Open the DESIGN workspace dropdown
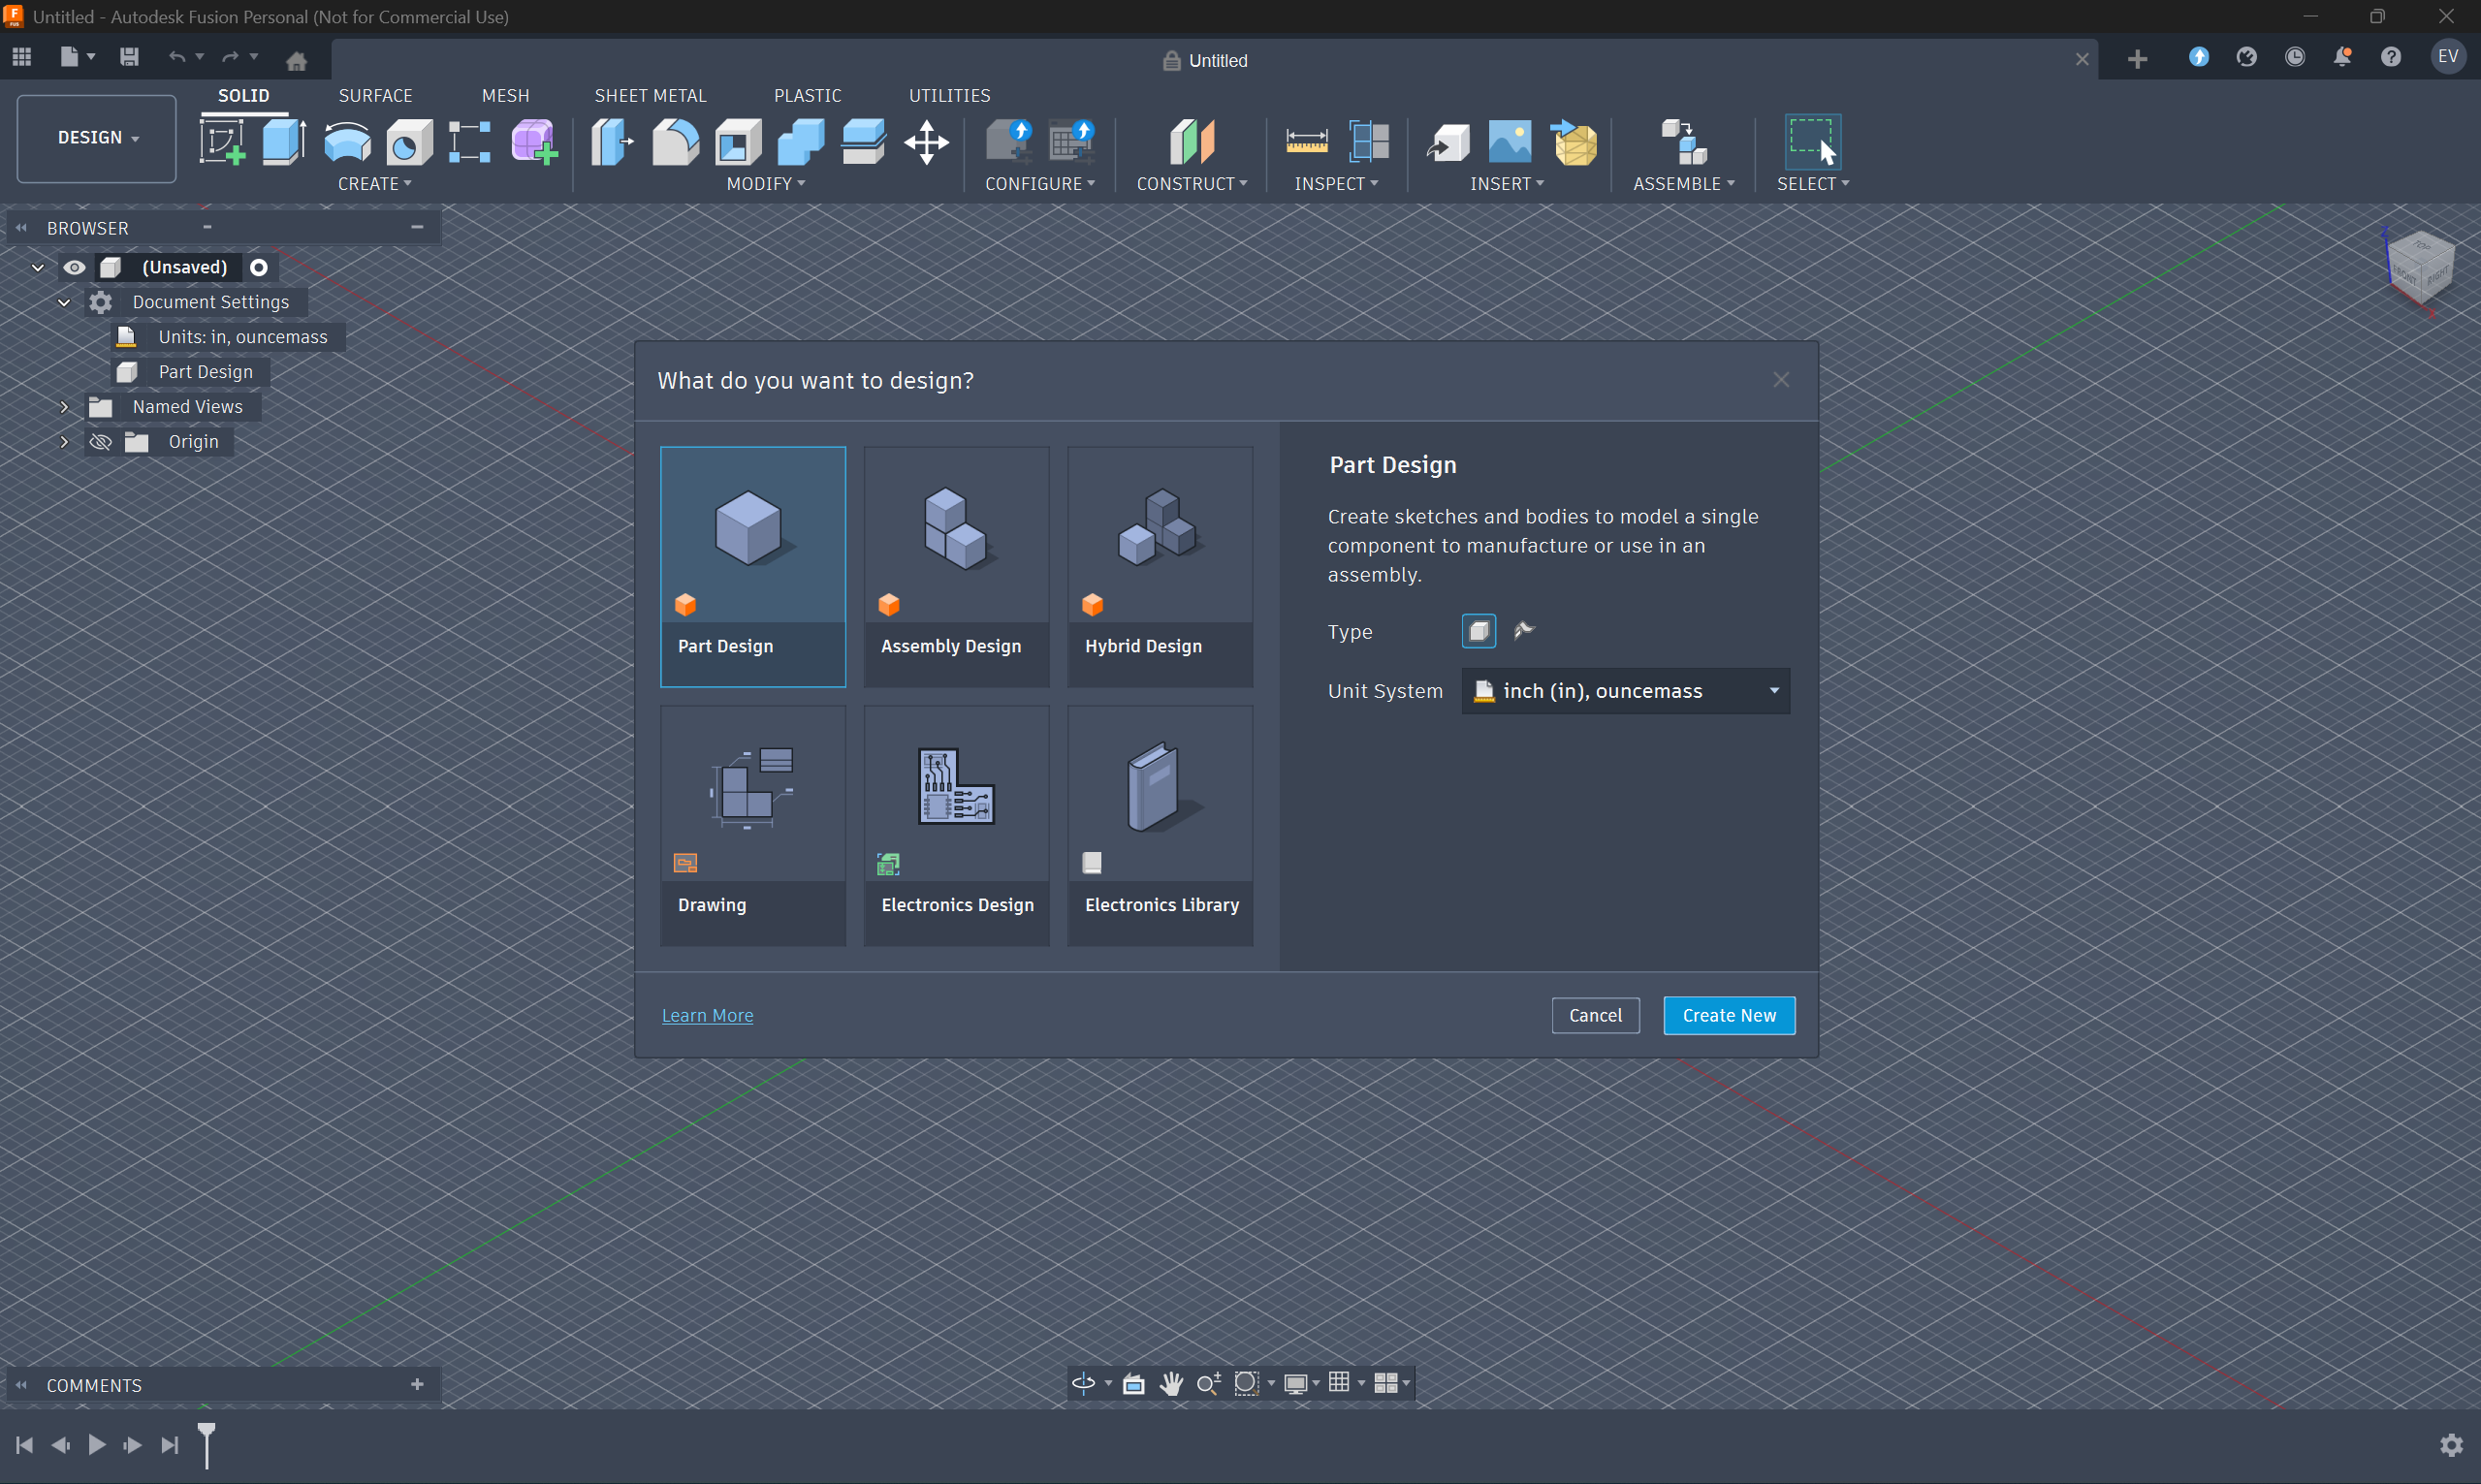Screen dimensions: 2481x1484 (x=97, y=138)
